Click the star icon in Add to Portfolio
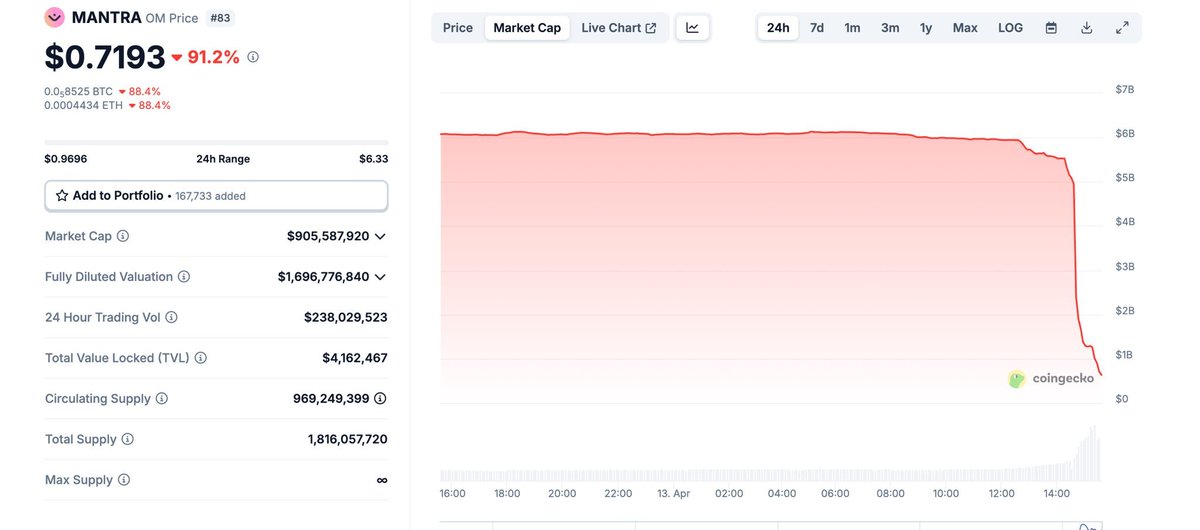This screenshot has height=530, width=1200. (62, 196)
